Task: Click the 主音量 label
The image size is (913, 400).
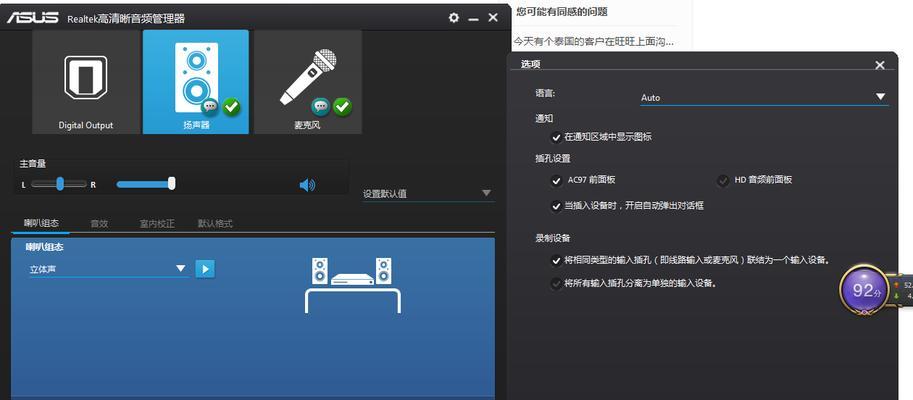Action: [x=33, y=165]
